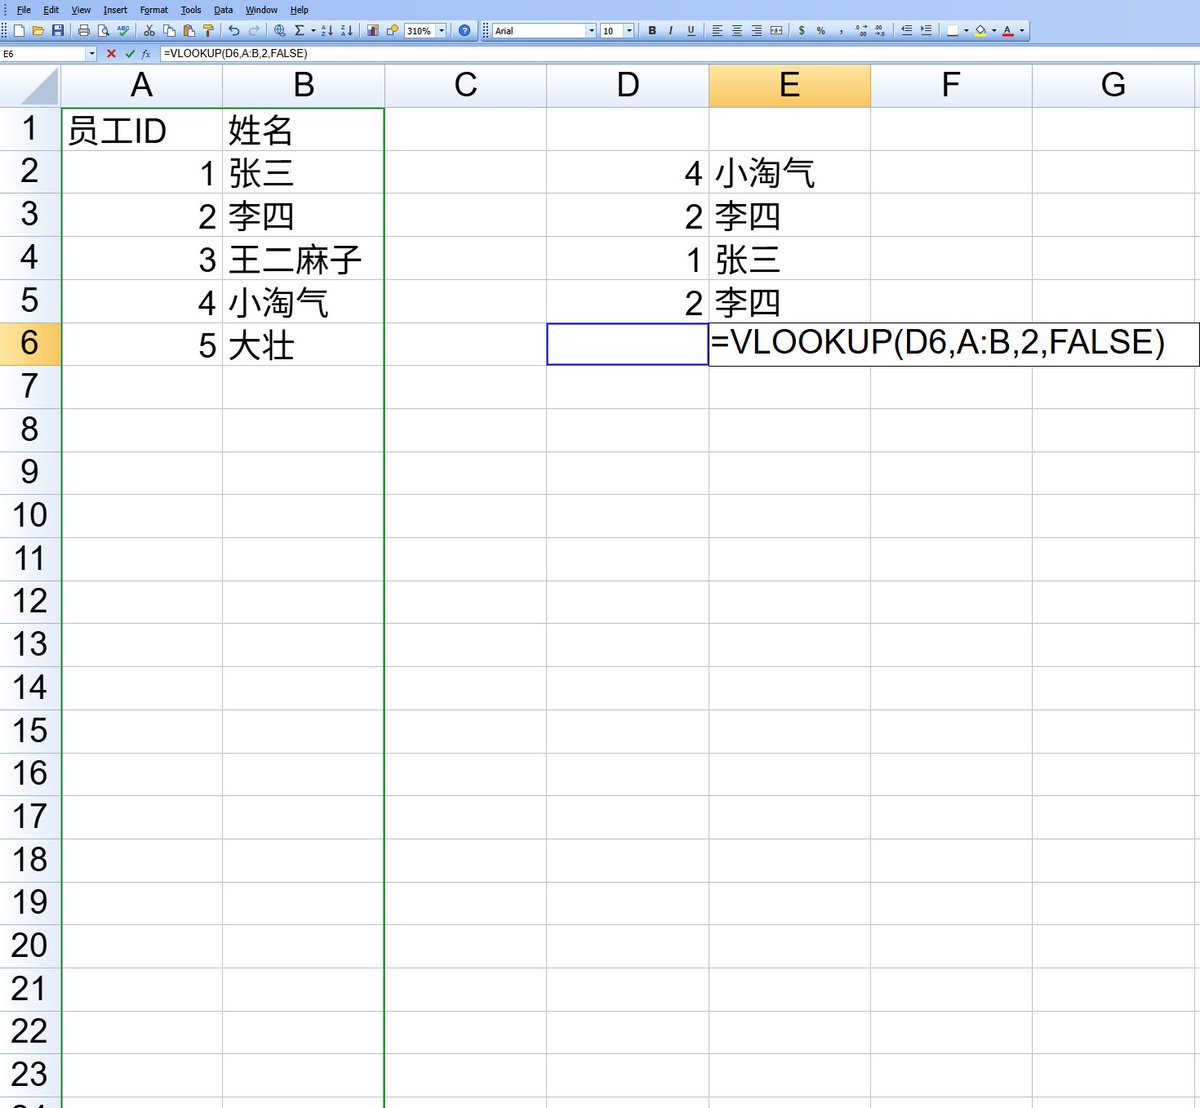Click the Copy icon
1200x1108 pixels.
point(169,31)
